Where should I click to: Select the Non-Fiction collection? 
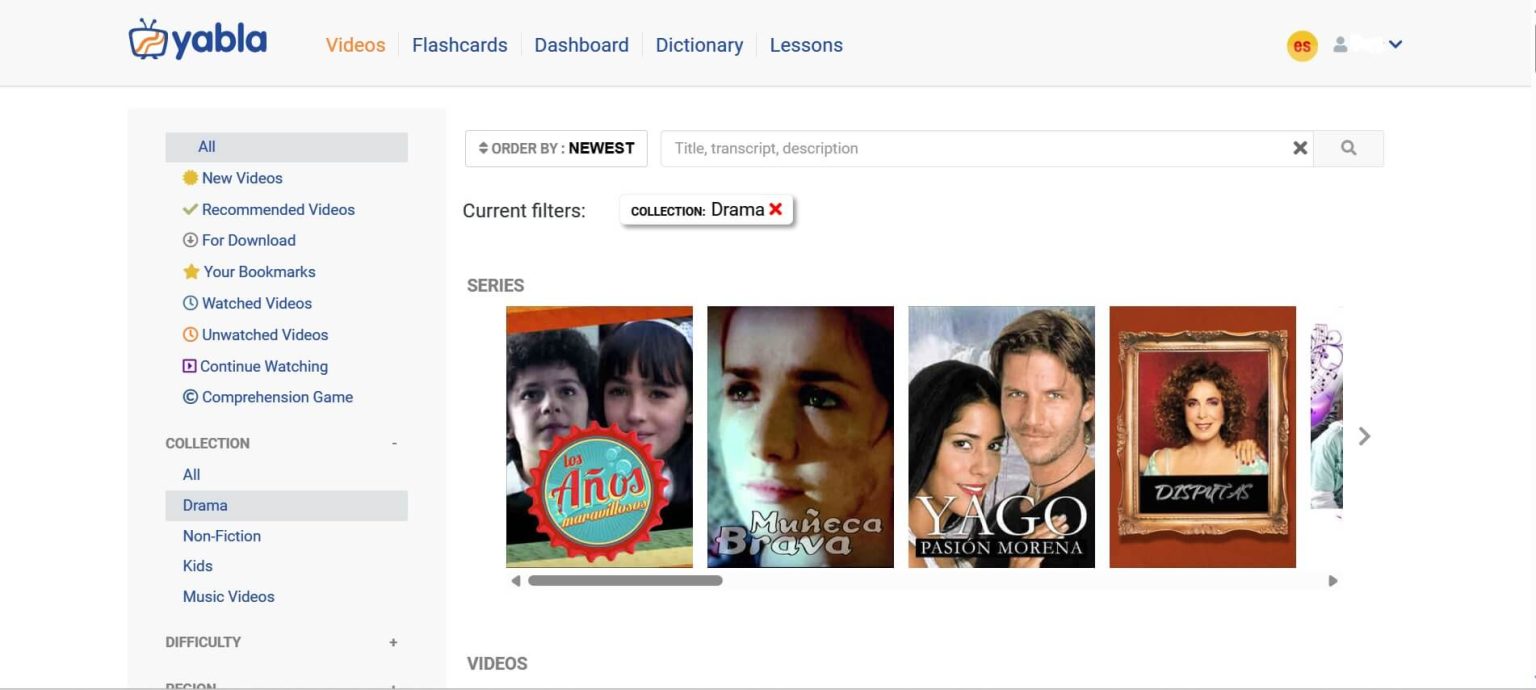(221, 536)
